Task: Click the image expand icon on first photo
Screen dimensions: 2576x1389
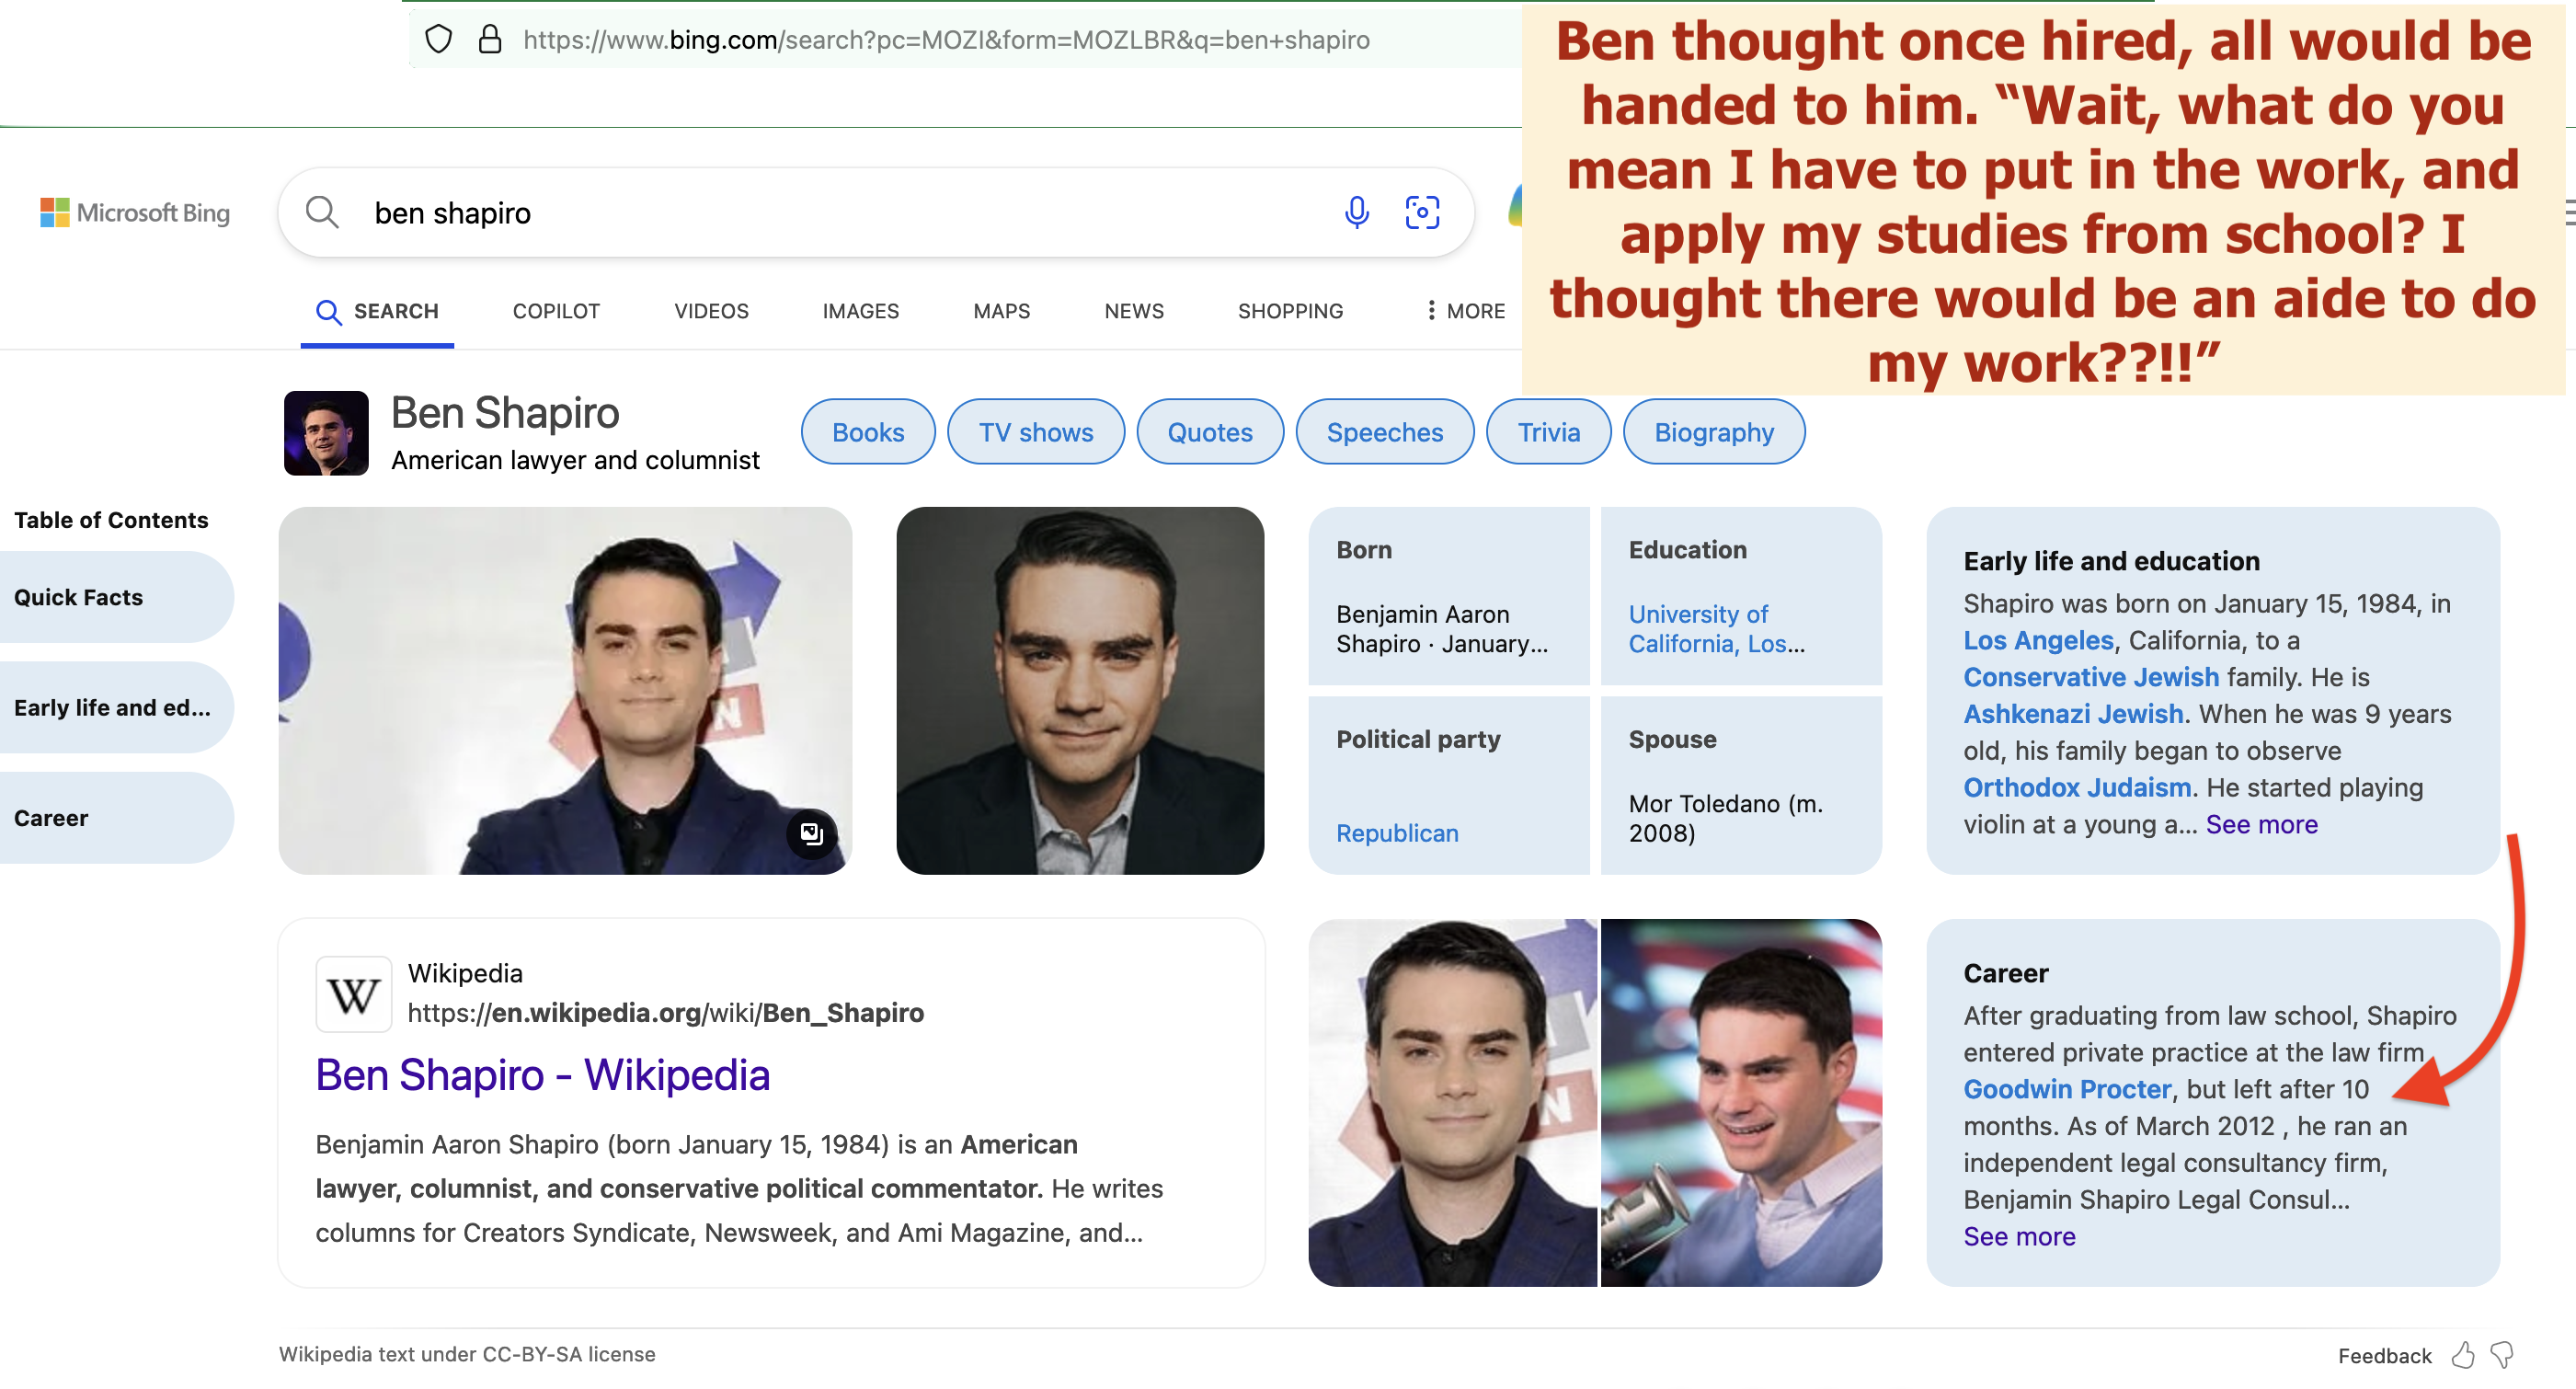Action: point(811,833)
